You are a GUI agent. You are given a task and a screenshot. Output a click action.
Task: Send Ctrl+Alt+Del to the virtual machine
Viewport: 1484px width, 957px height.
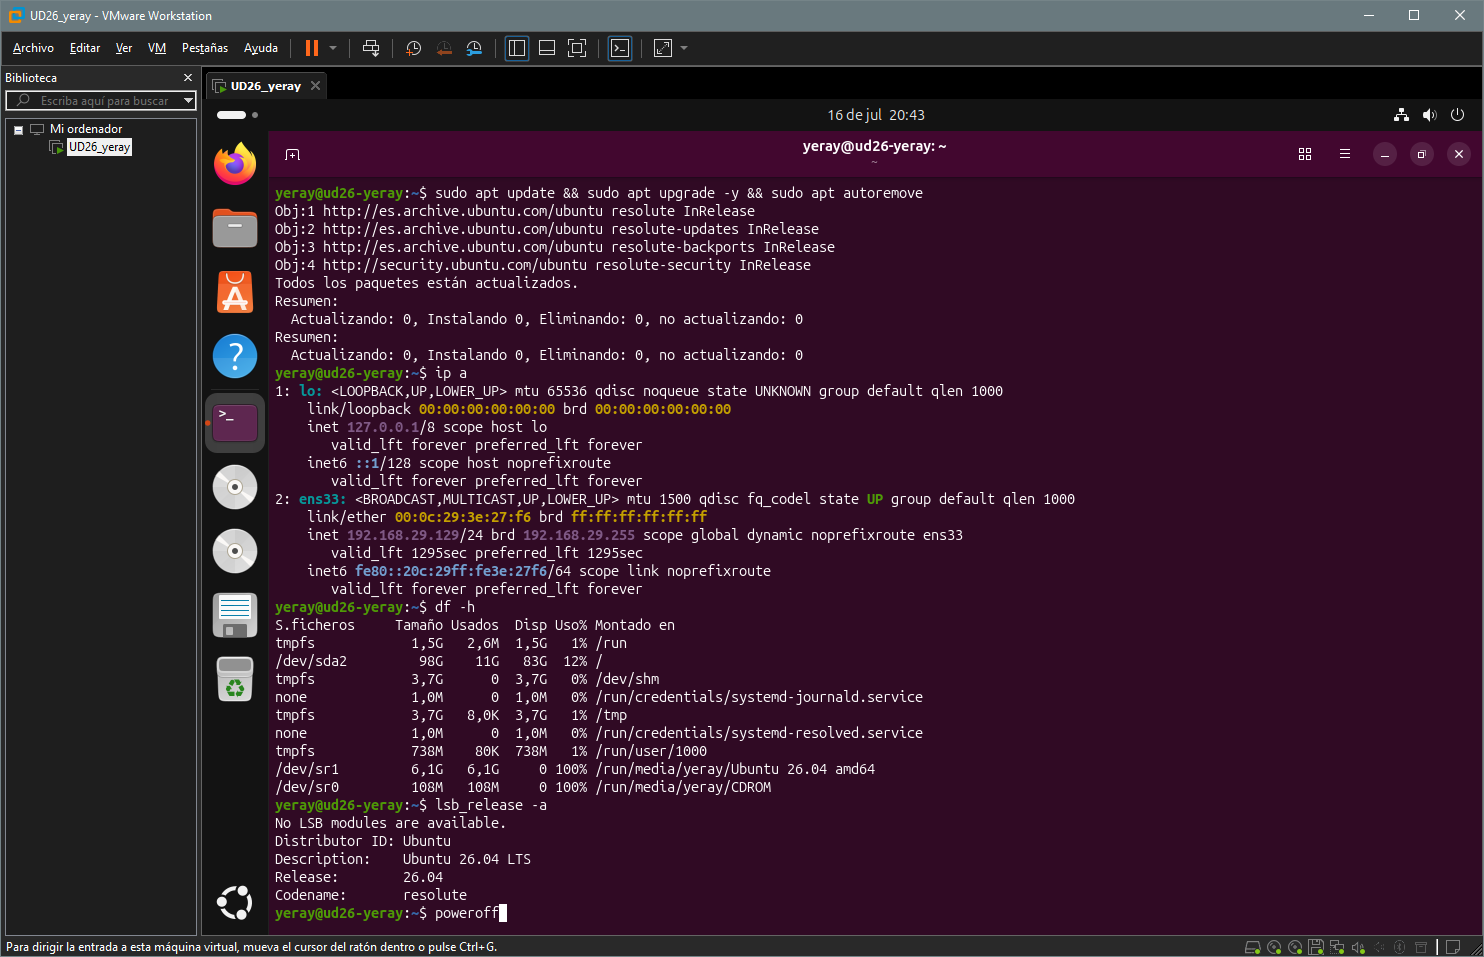point(371,48)
